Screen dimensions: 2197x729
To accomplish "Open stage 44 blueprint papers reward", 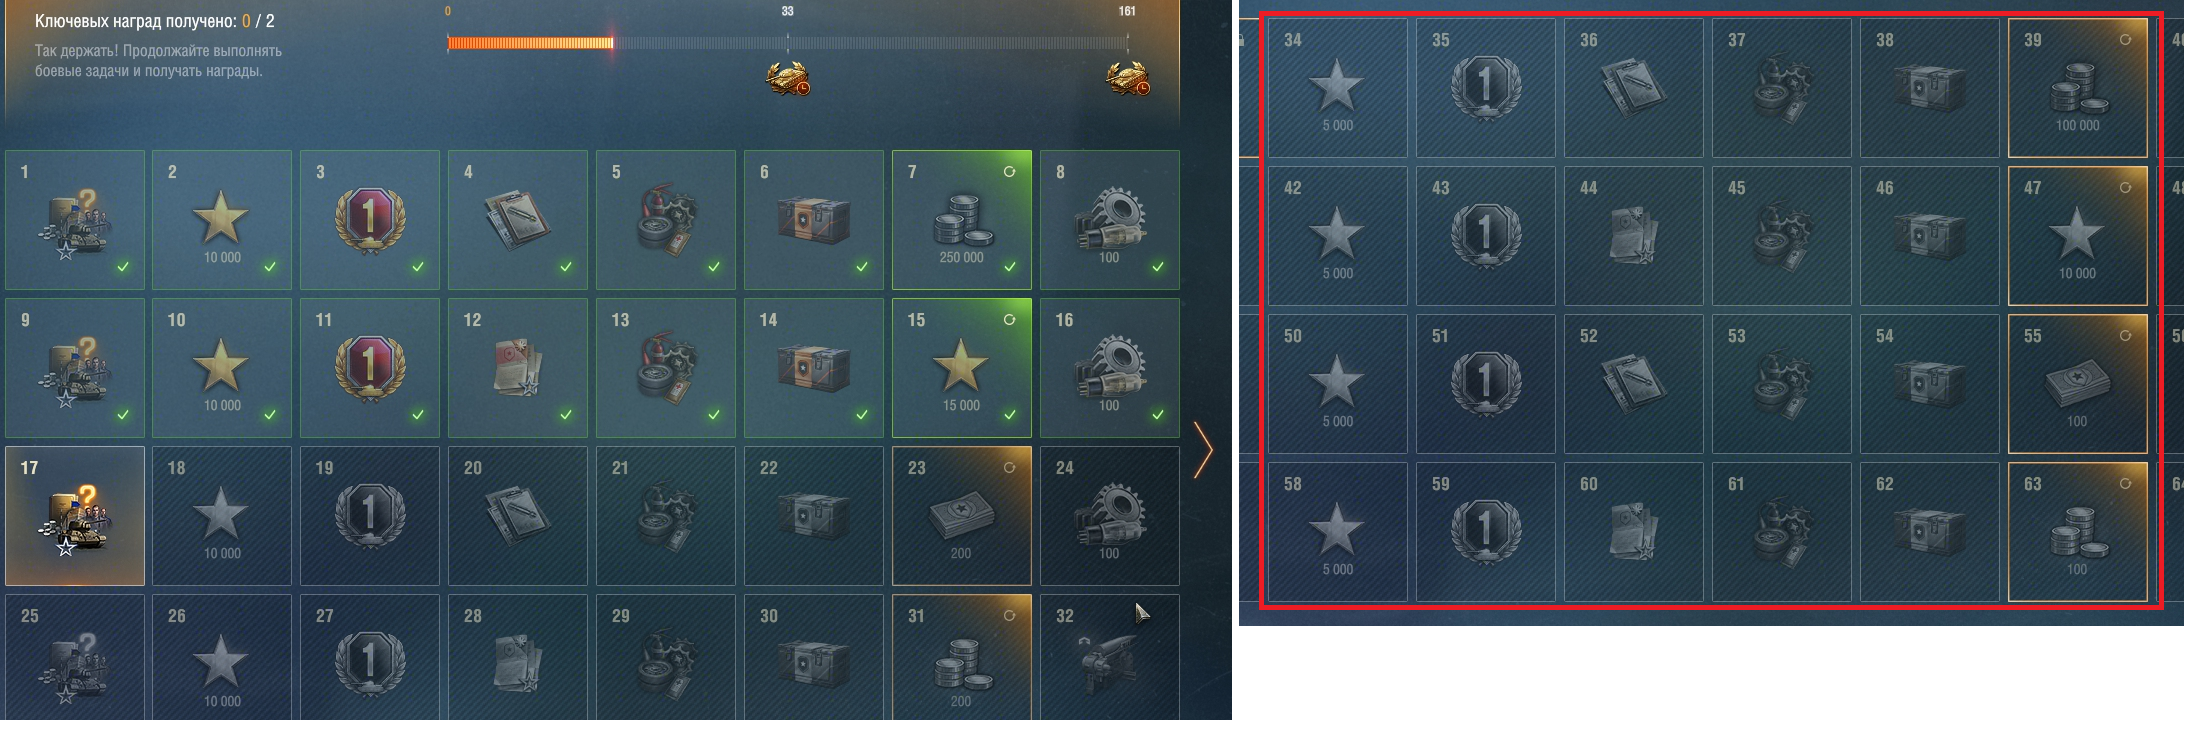I will point(1634,236).
